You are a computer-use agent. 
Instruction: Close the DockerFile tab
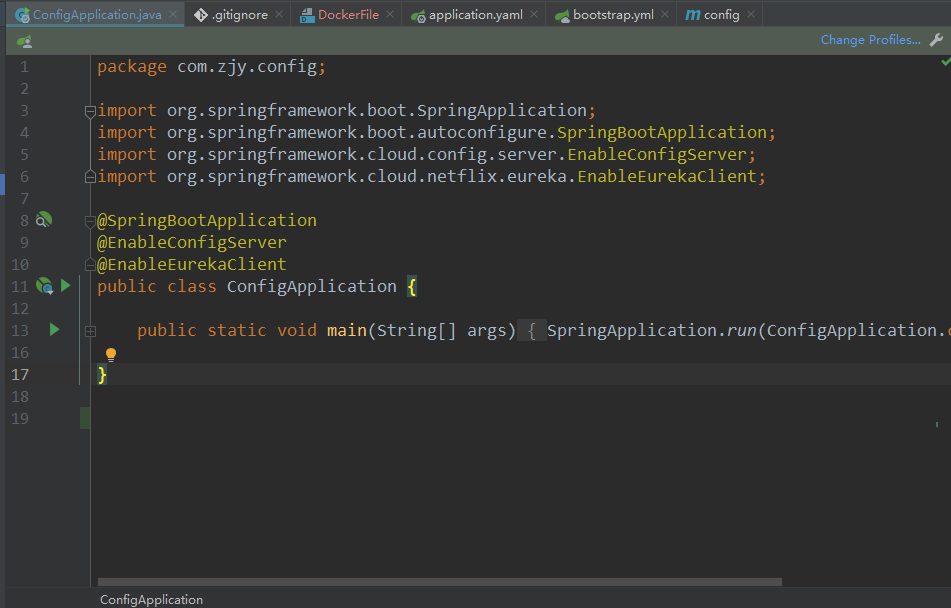click(390, 15)
